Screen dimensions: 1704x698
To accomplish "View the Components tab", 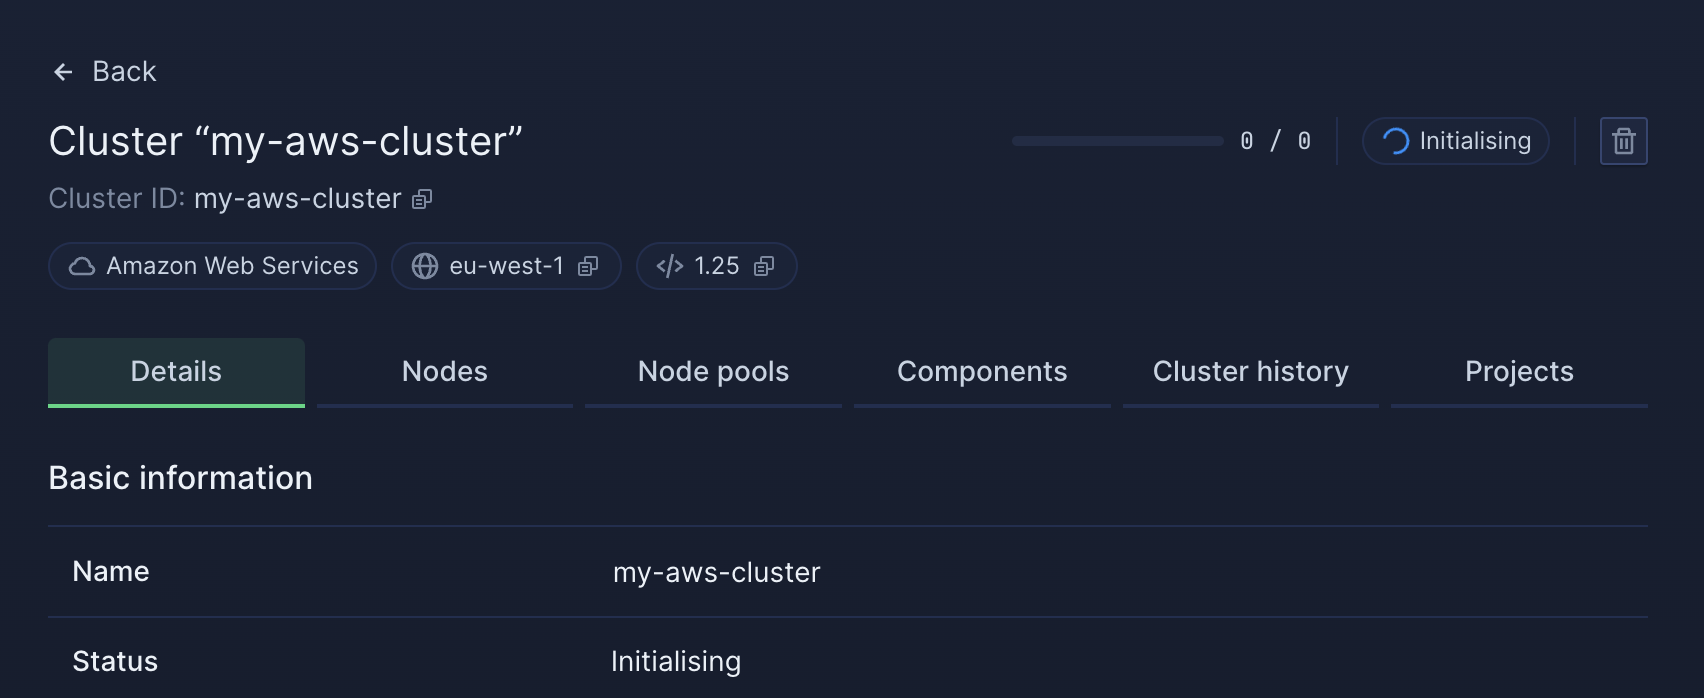I will pyautogui.click(x=982, y=371).
